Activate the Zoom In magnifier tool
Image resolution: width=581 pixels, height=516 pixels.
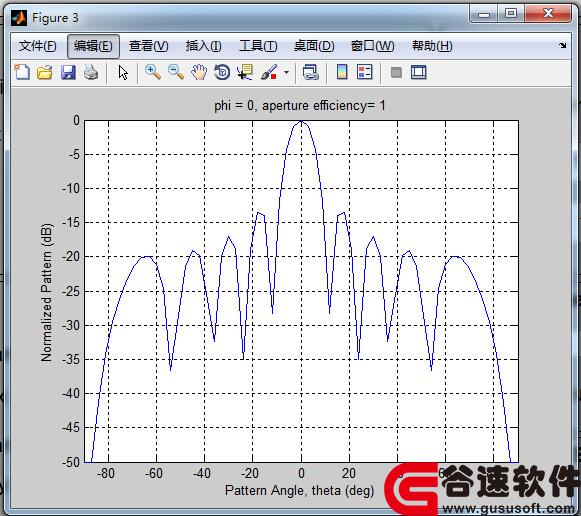pyautogui.click(x=153, y=72)
